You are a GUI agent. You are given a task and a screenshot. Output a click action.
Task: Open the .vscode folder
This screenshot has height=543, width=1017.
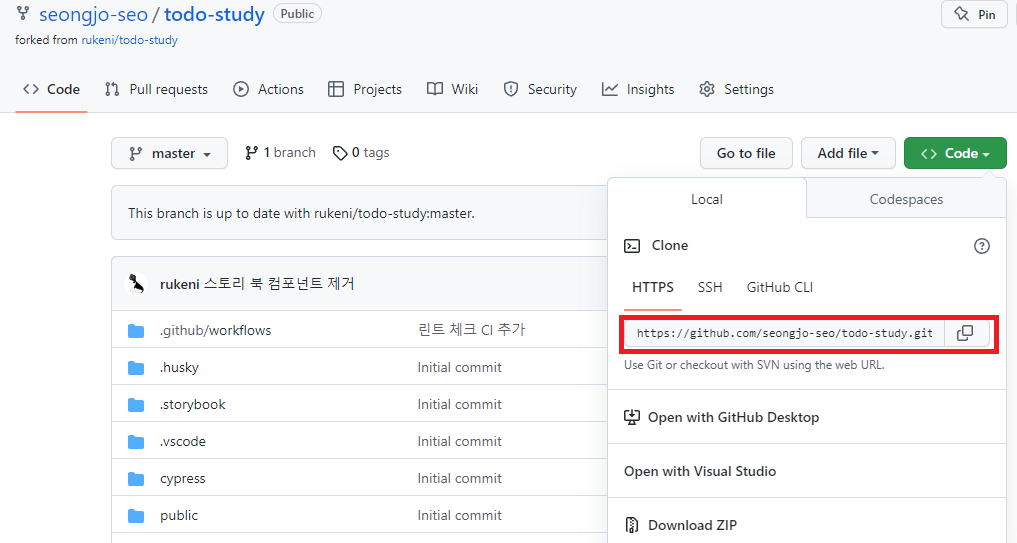coord(183,441)
